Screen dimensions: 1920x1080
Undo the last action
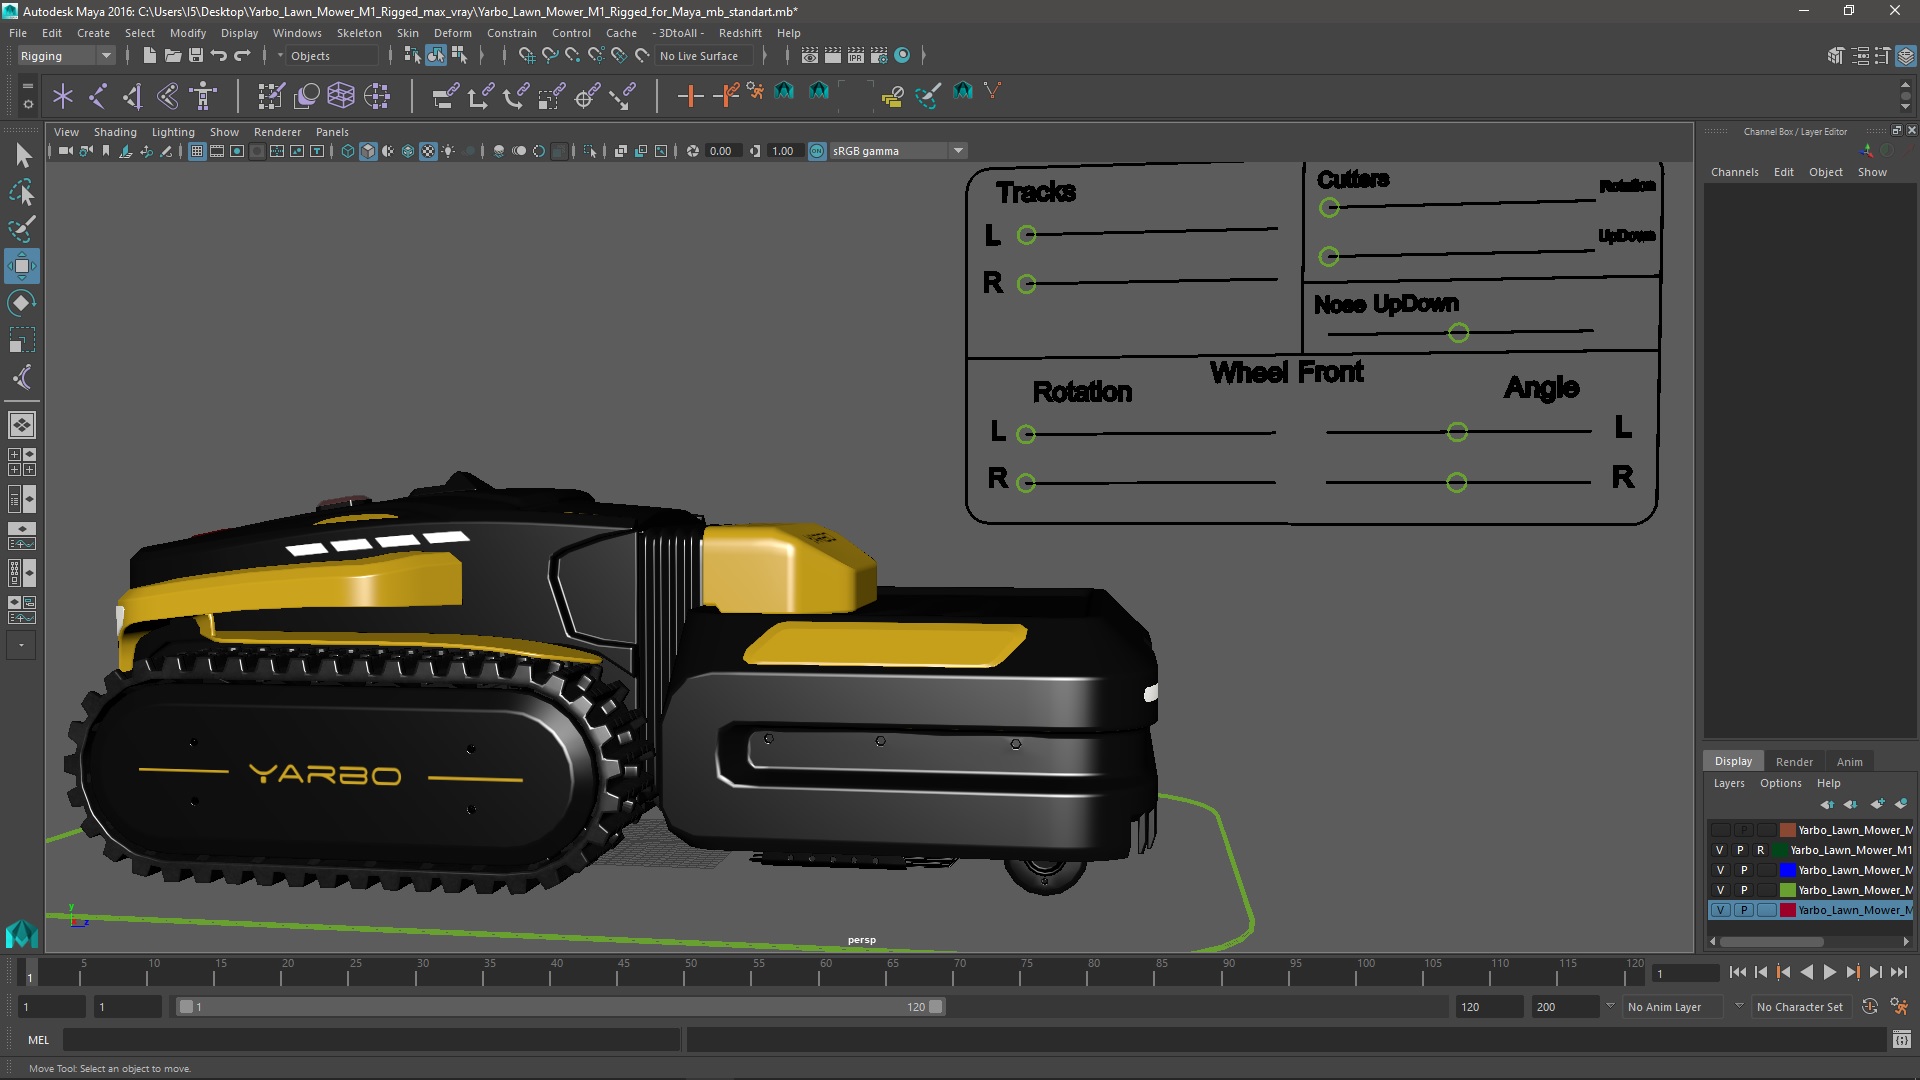point(219,56)
